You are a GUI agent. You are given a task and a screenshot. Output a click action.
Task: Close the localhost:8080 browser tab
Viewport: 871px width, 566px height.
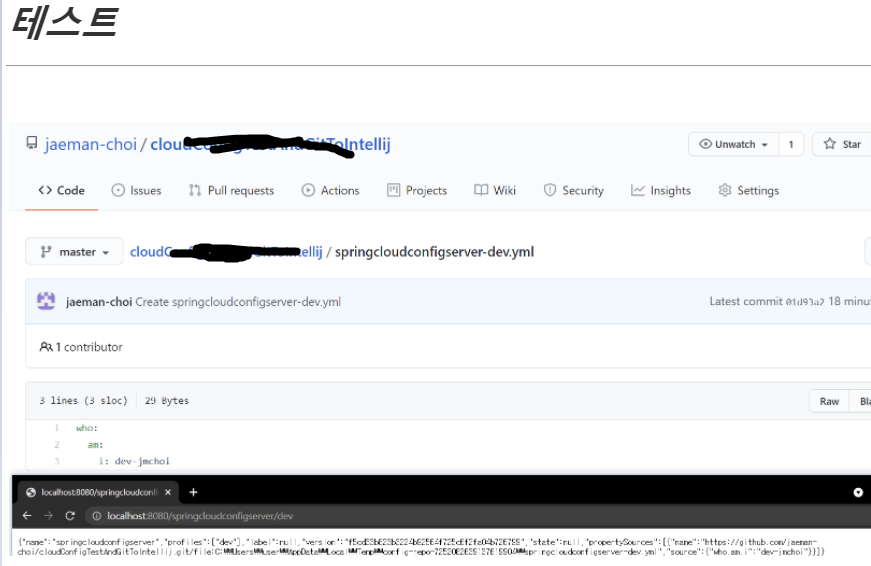[168, 492]
